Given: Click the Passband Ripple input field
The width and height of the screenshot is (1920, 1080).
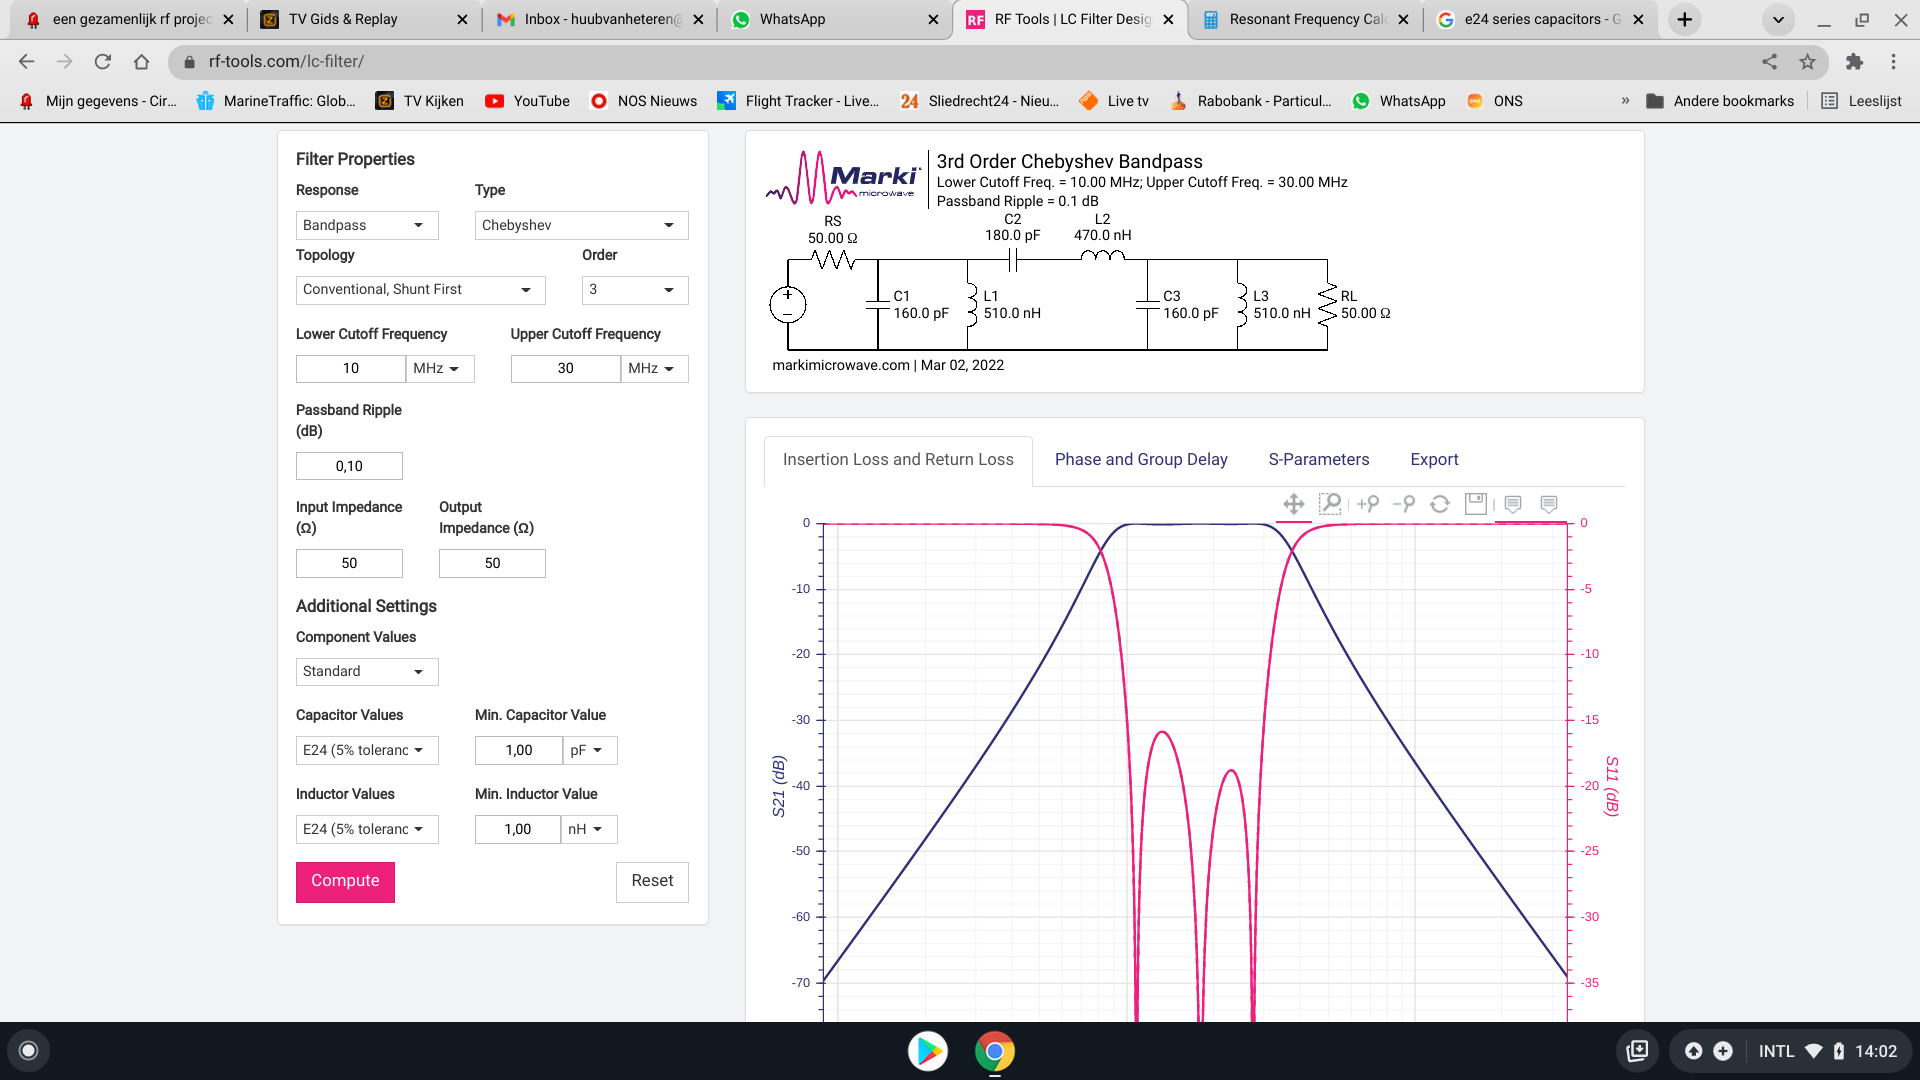Looking at the screenshot, I should [x=349, y=466].
